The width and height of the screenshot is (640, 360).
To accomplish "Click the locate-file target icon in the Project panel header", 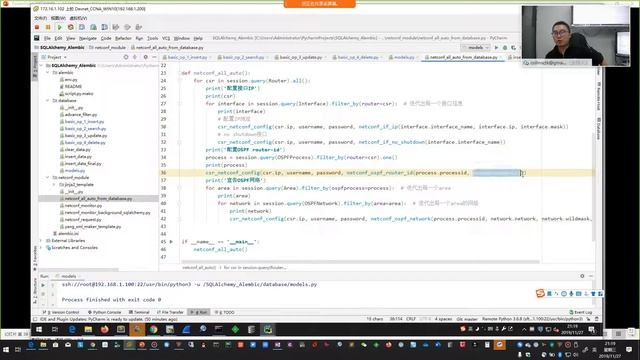I will click(126, 57).
